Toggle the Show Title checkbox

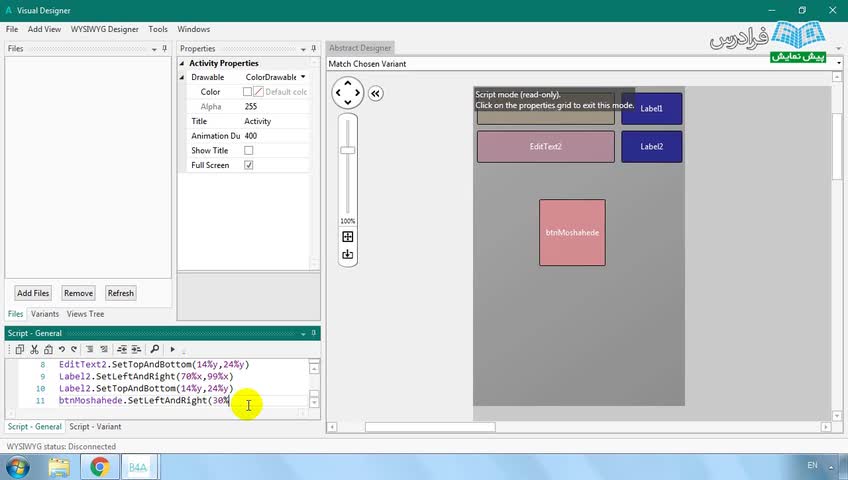[x=249, y=150]
